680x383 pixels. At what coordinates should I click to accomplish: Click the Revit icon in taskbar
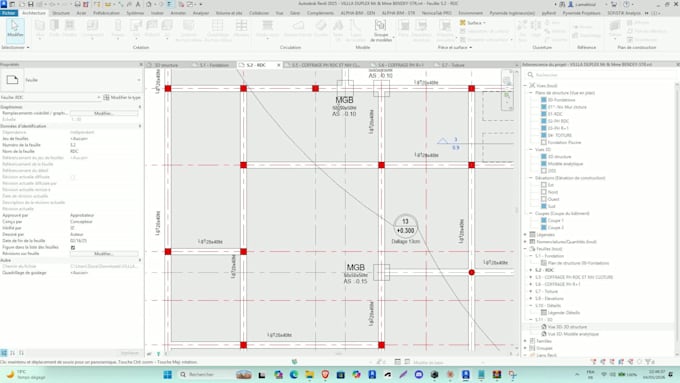pyautogui.click(x=465, y=374)
